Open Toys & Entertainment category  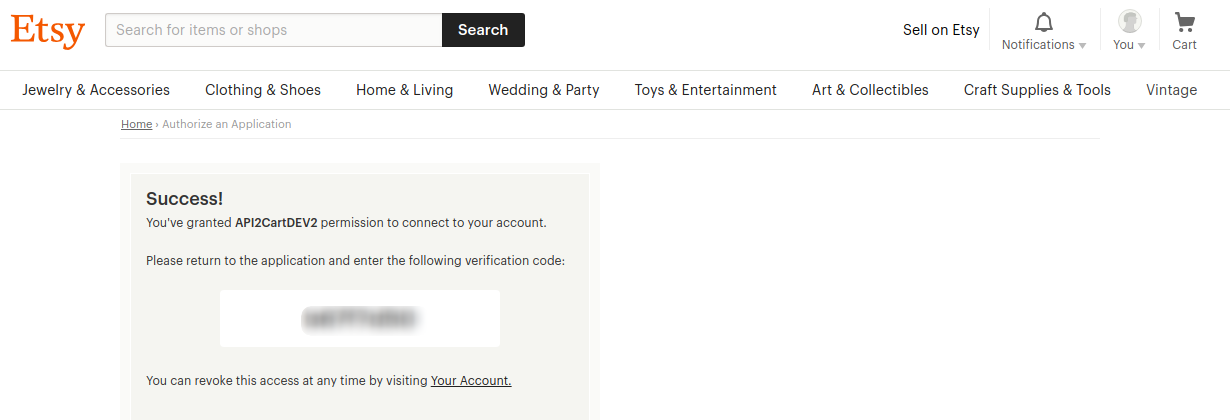coord(705,90)
